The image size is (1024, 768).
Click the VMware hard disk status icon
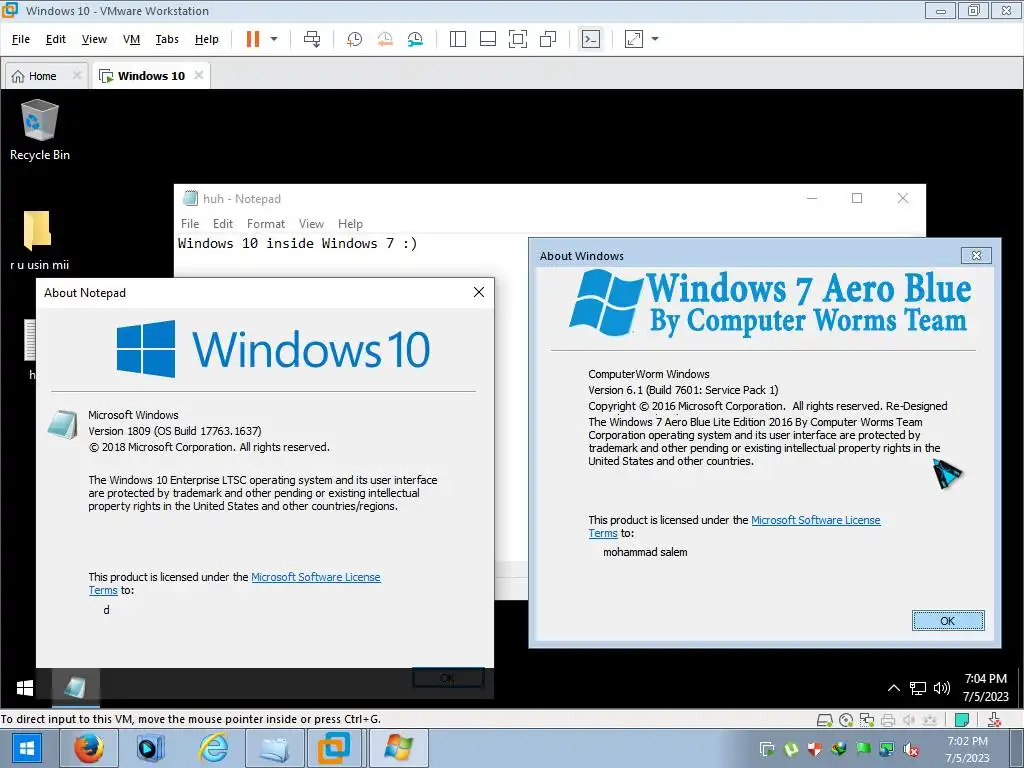825,720
